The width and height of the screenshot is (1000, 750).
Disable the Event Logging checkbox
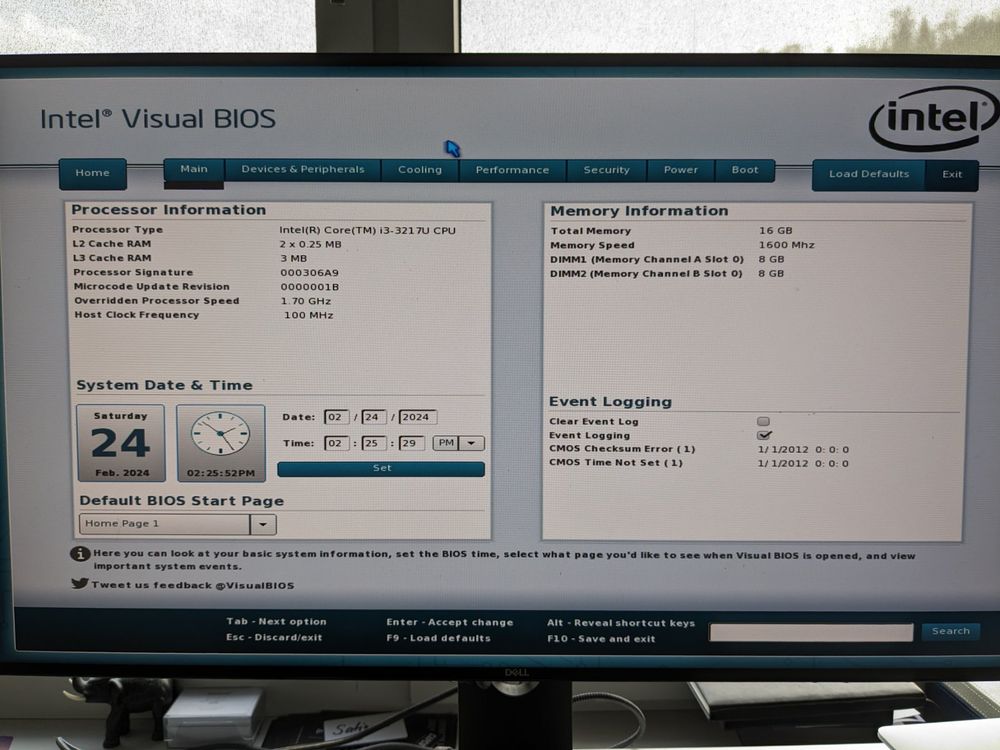[763, 435]
